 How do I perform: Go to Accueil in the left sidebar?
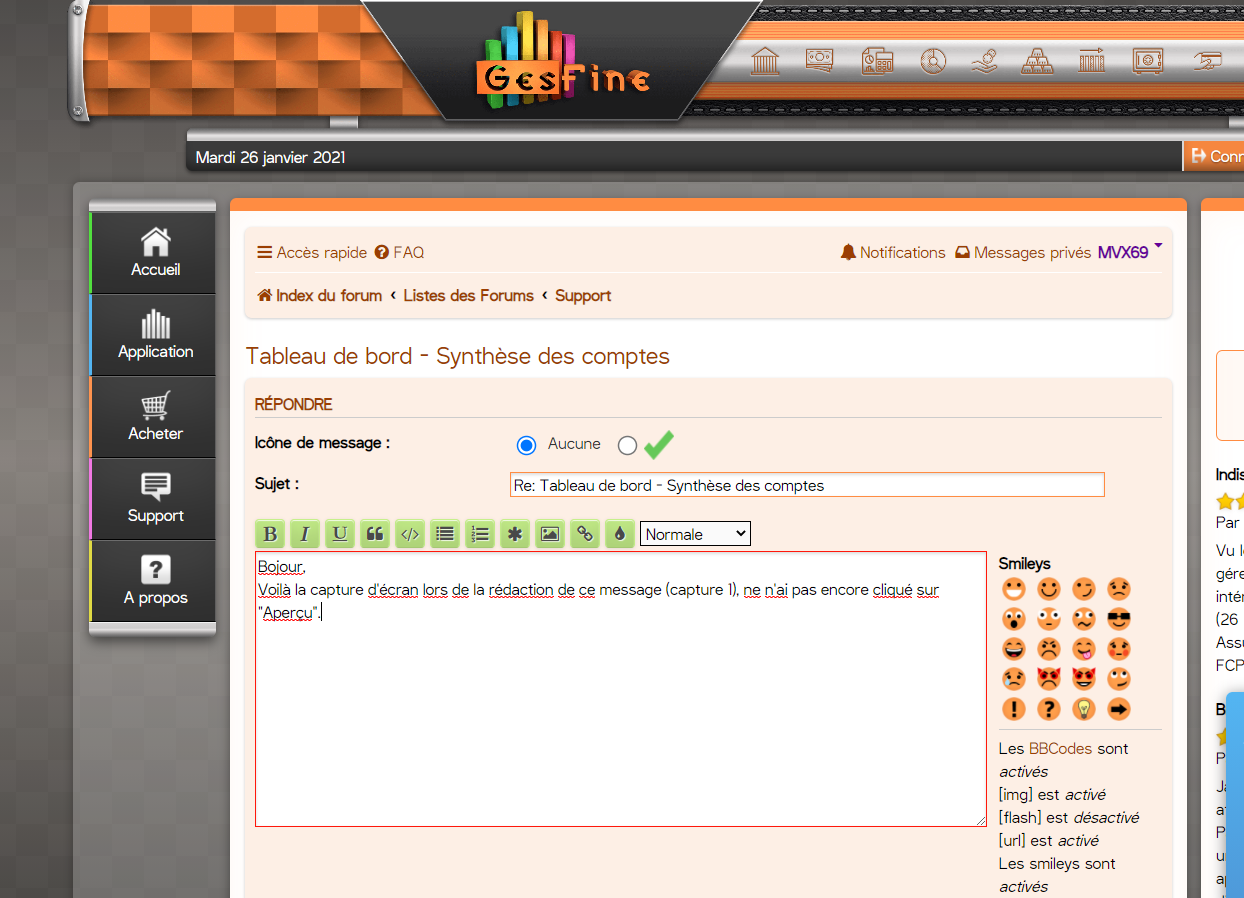click(155, 253)
